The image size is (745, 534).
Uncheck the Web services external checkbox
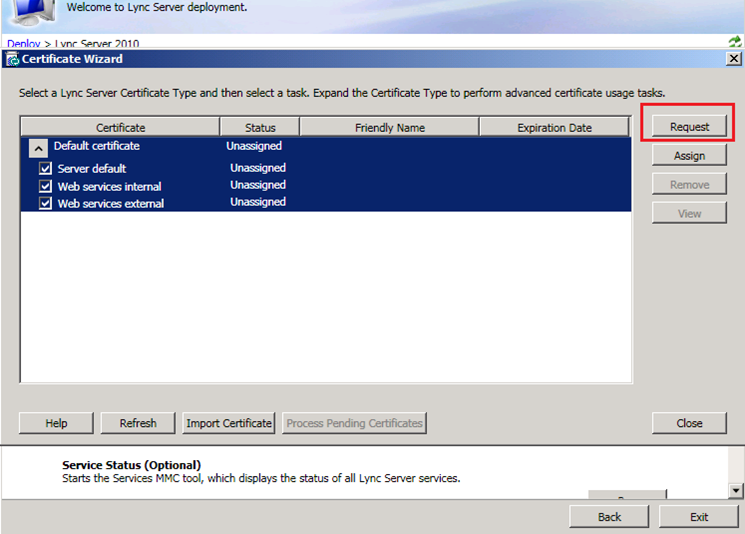pyautogui.click(x=46, y=203)
